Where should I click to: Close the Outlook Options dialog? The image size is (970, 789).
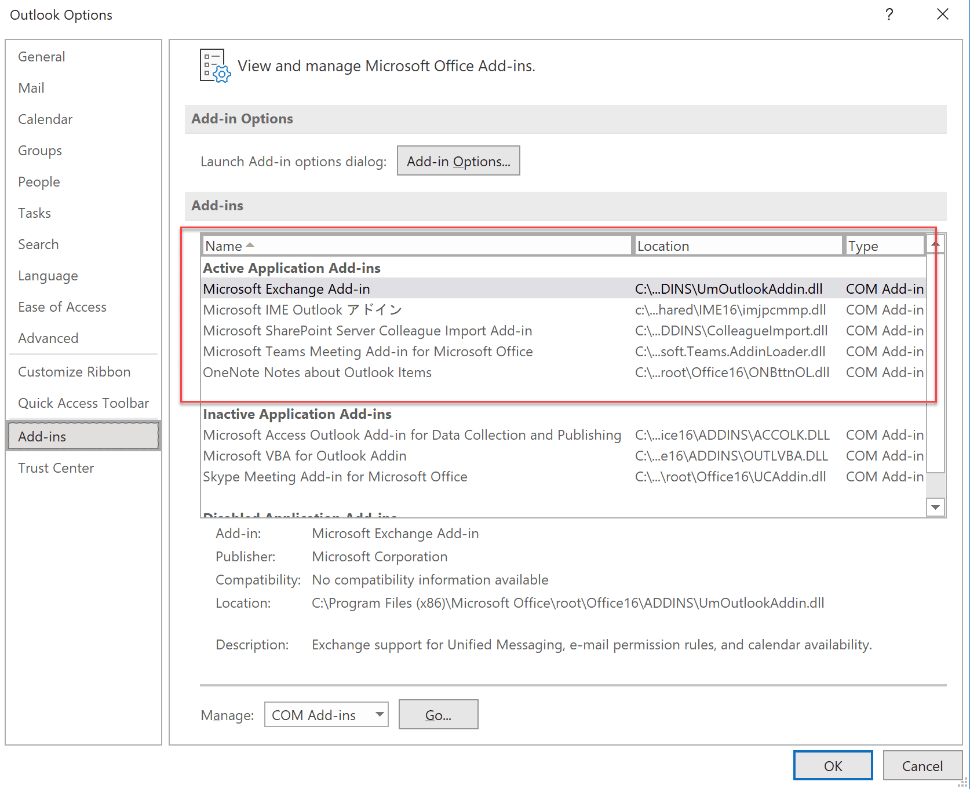pyautogui.click(x=942, y=14)
